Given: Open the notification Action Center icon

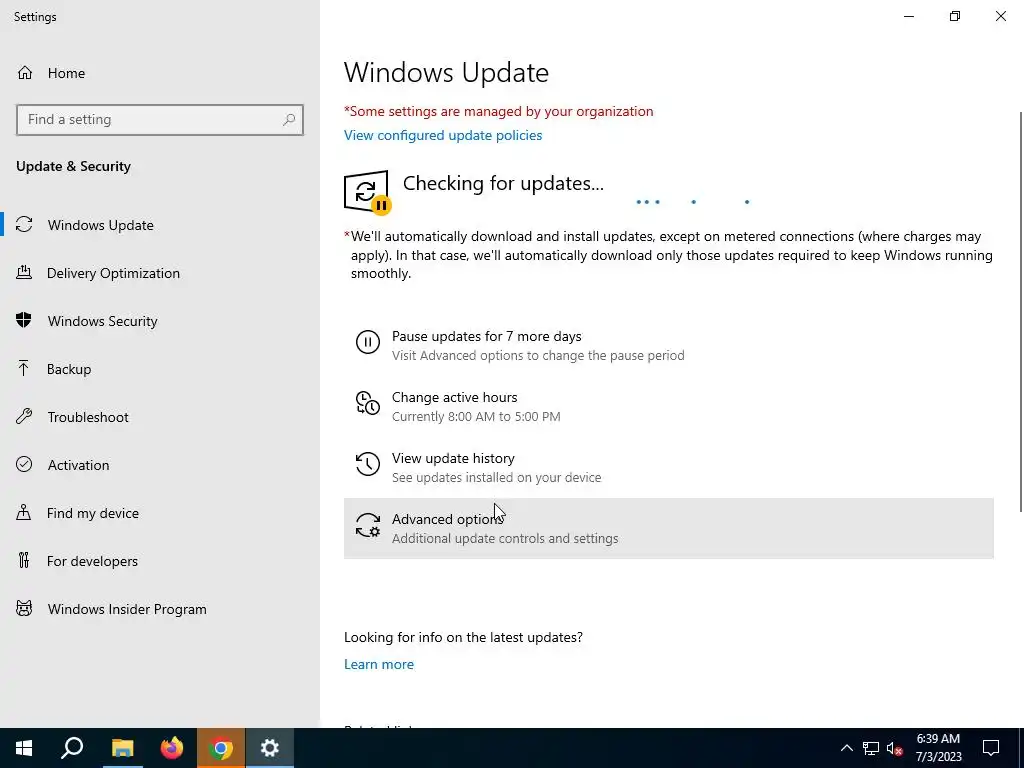Looking at the screenshot, I should (991, 748).
